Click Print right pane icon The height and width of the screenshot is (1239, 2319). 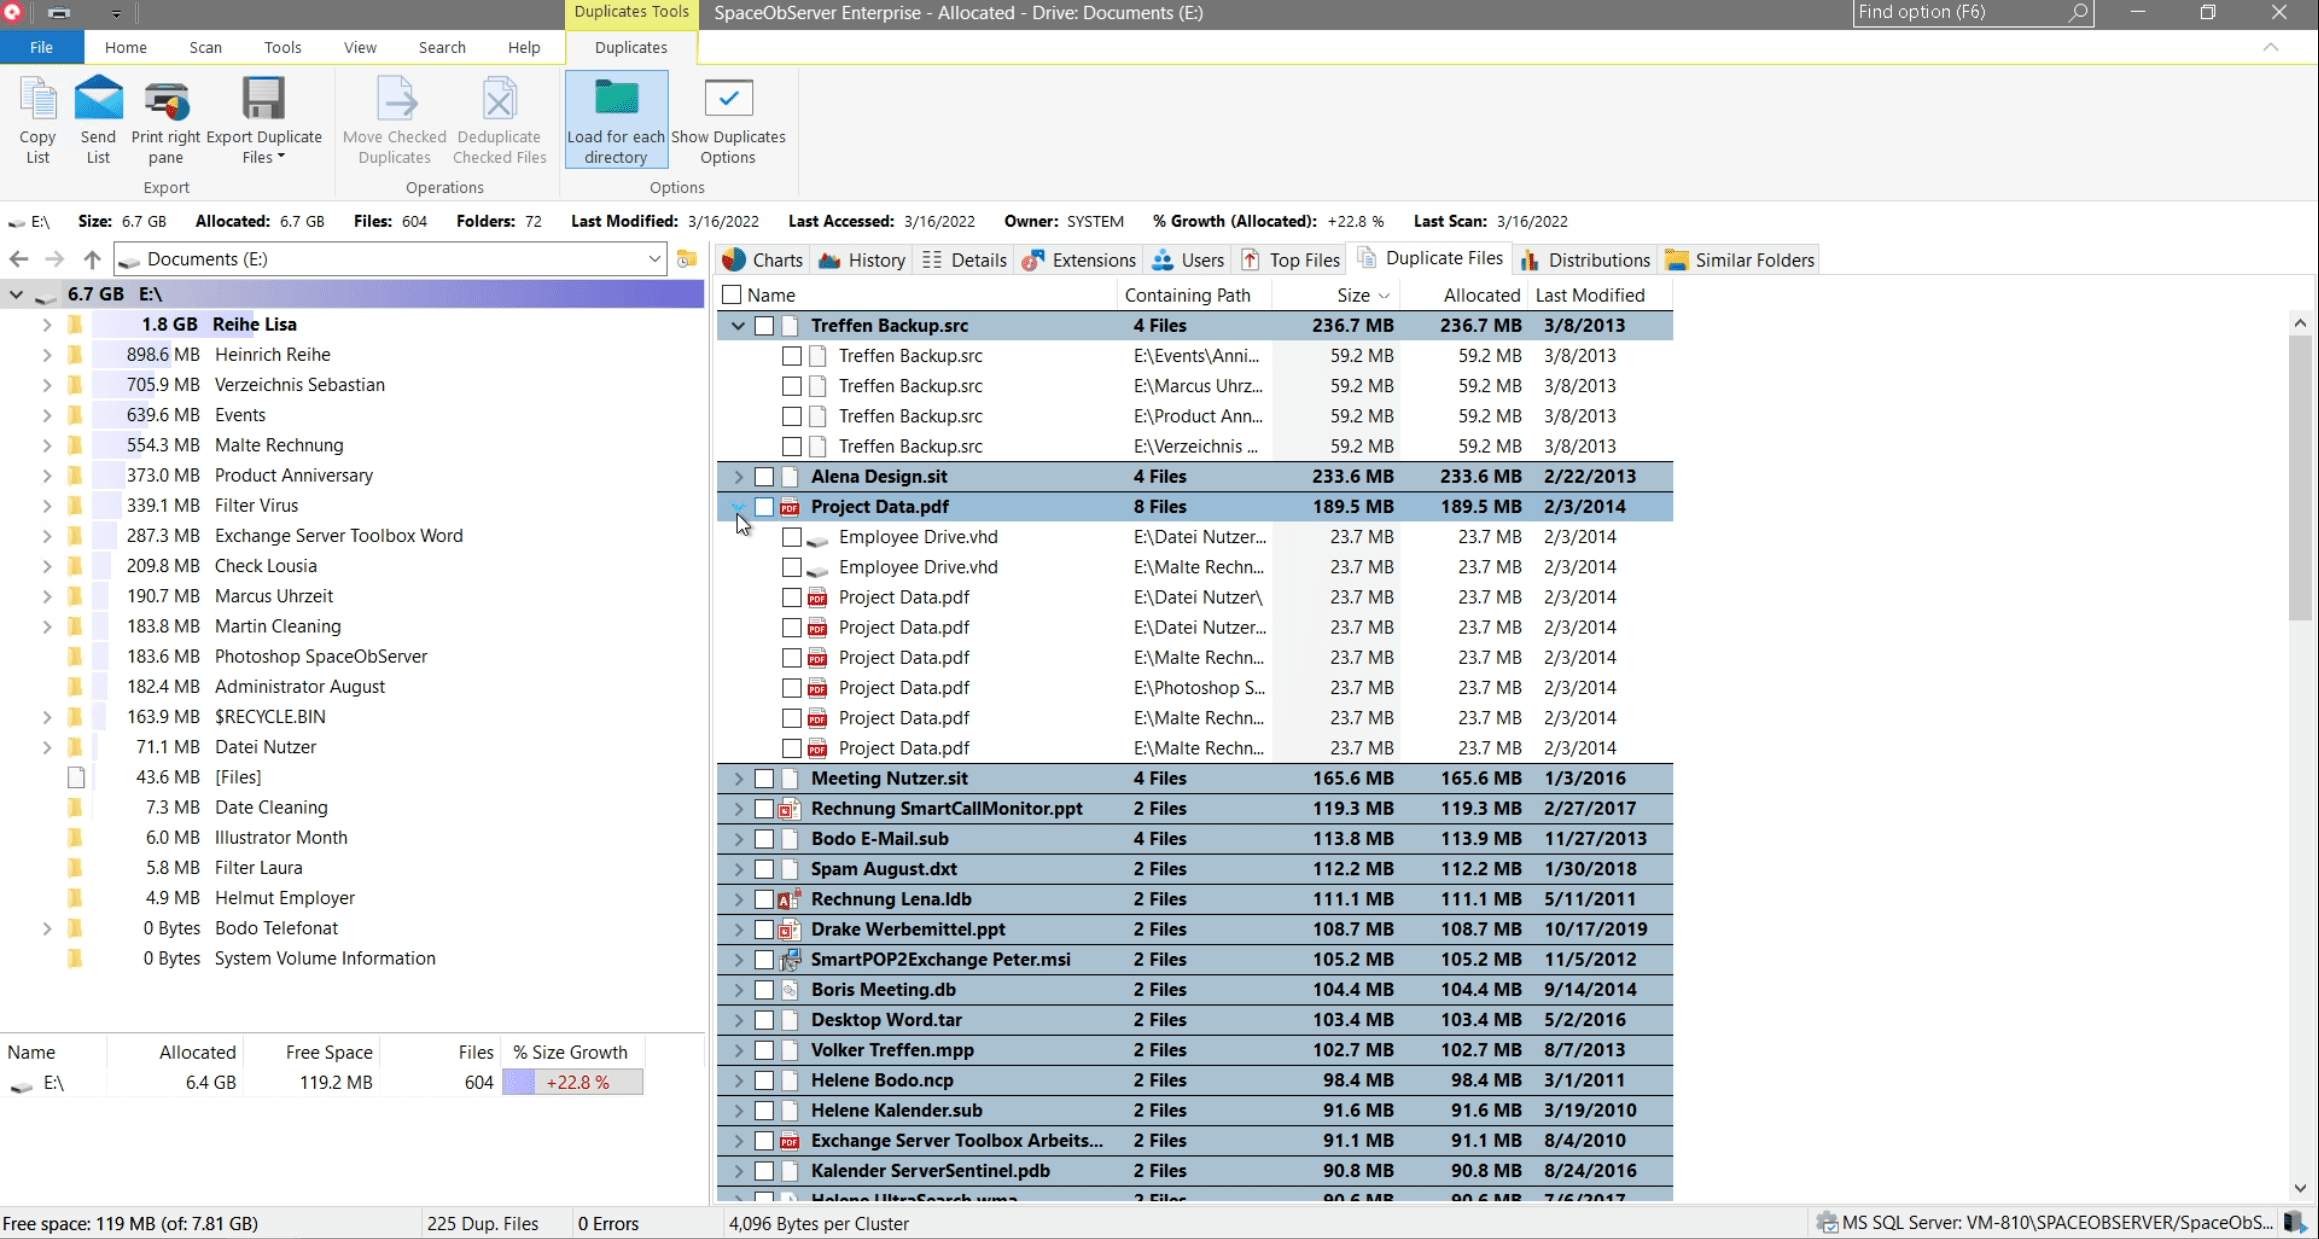click(x=166, y=101)
